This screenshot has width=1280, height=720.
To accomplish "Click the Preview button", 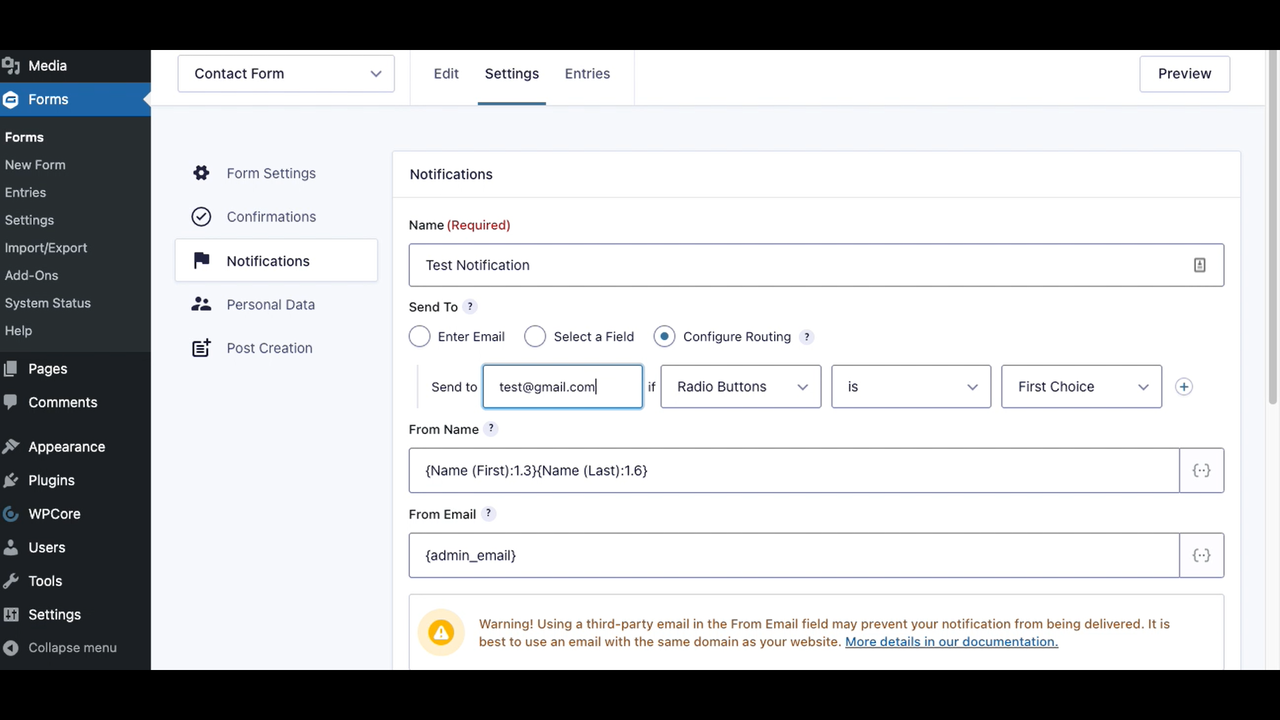I will click(1184, 73).
